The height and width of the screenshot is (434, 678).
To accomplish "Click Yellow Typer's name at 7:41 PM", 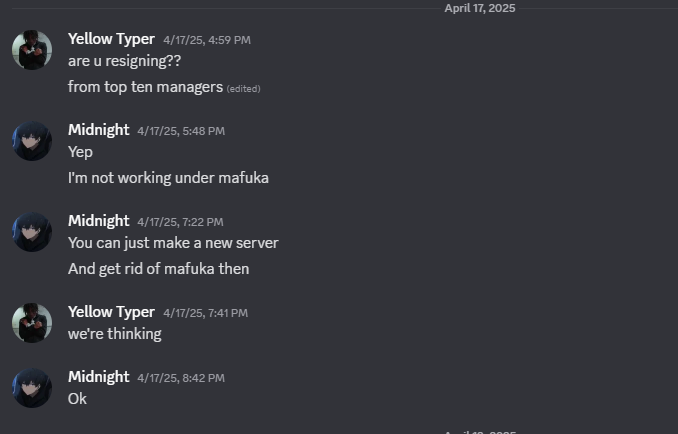I will click(111, 312).
